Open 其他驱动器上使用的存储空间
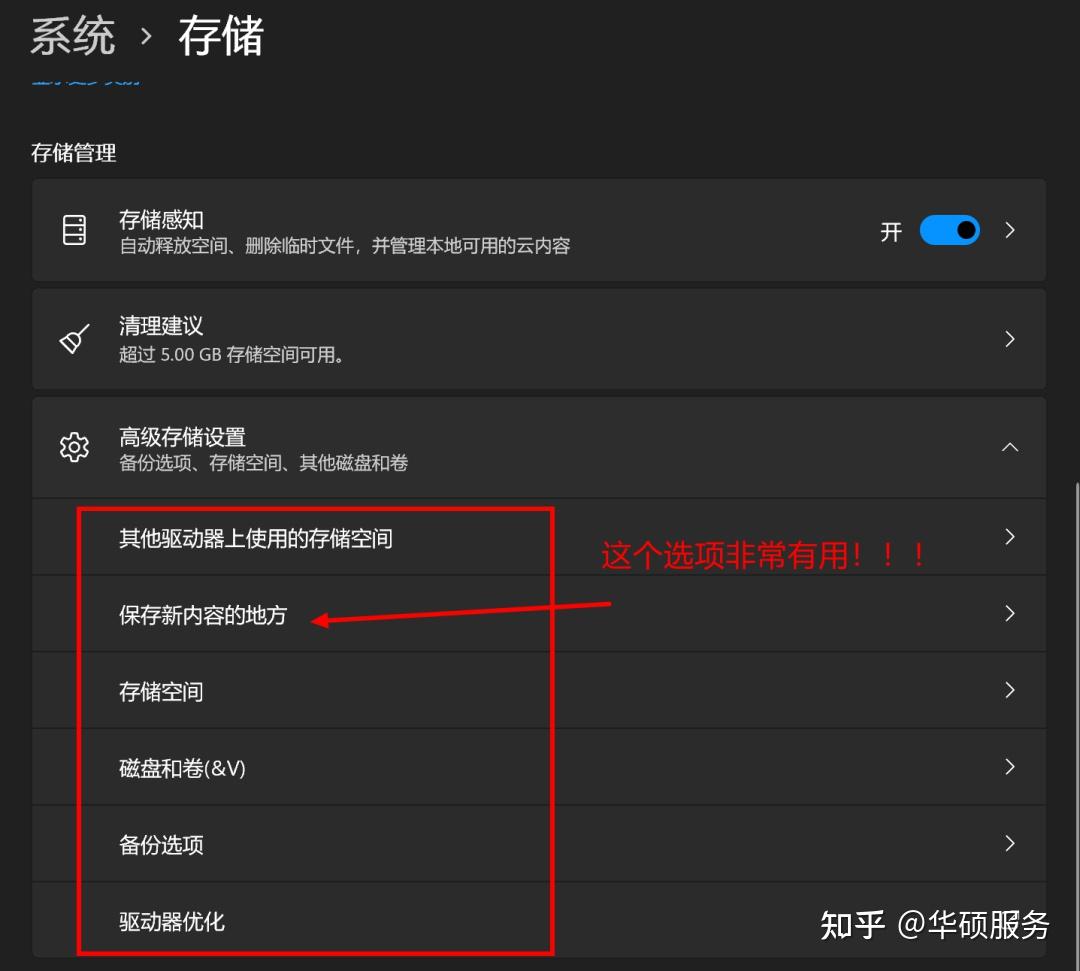 [x=539, y=537]
